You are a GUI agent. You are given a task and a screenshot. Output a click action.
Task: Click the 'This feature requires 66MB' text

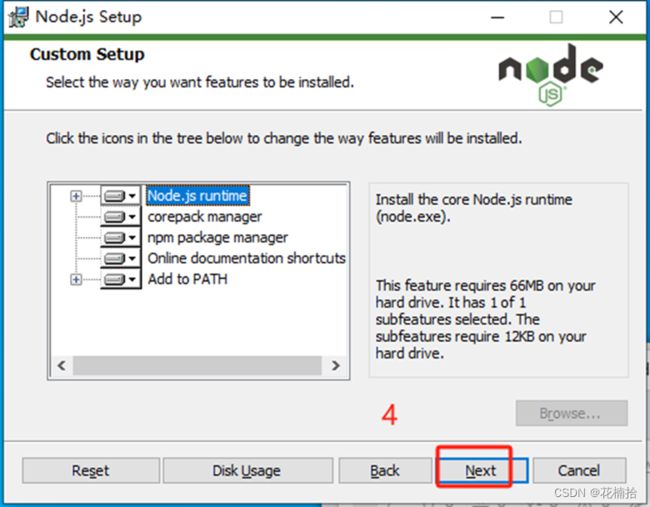click(485, 319)
